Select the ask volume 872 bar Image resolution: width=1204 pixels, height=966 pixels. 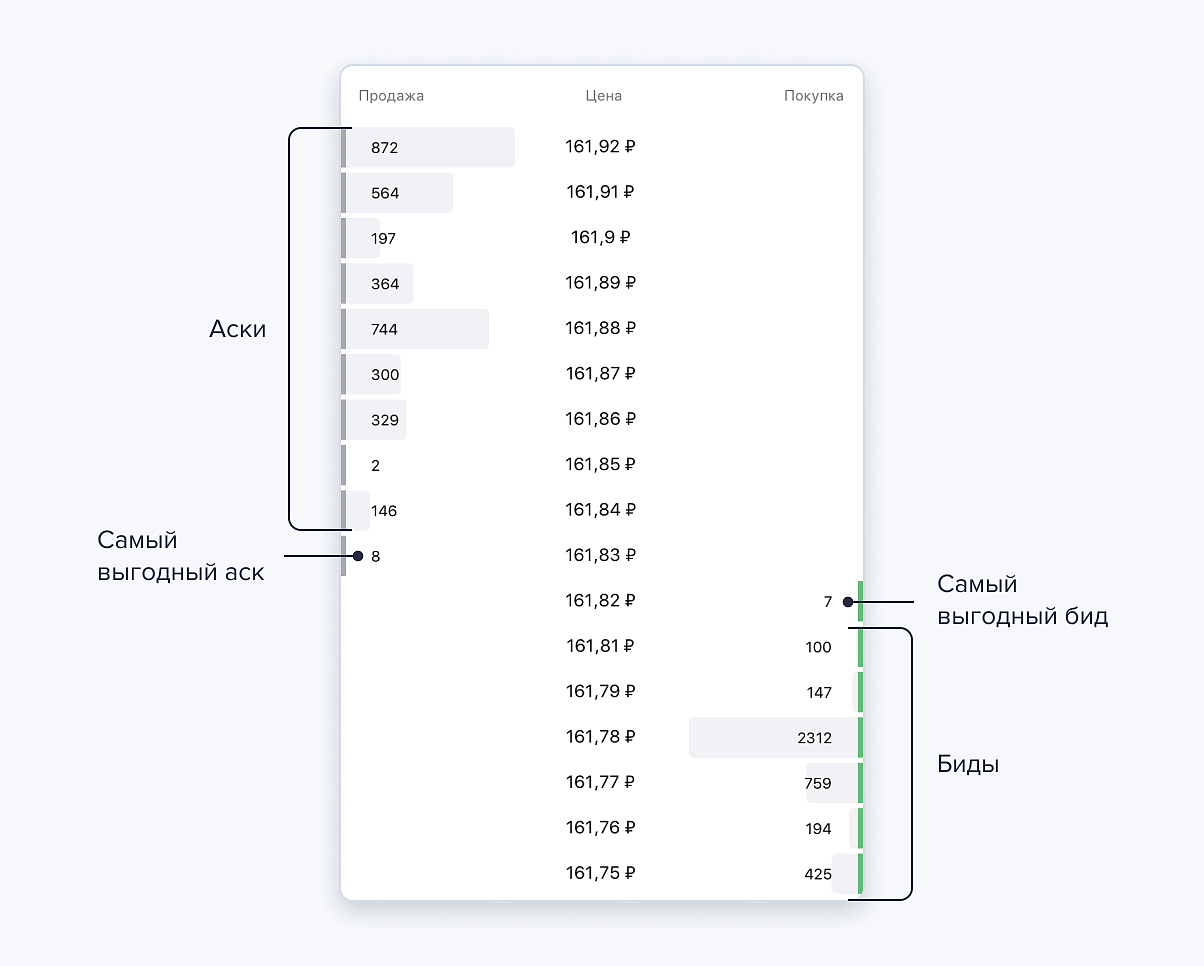click(x=428, y=148)
